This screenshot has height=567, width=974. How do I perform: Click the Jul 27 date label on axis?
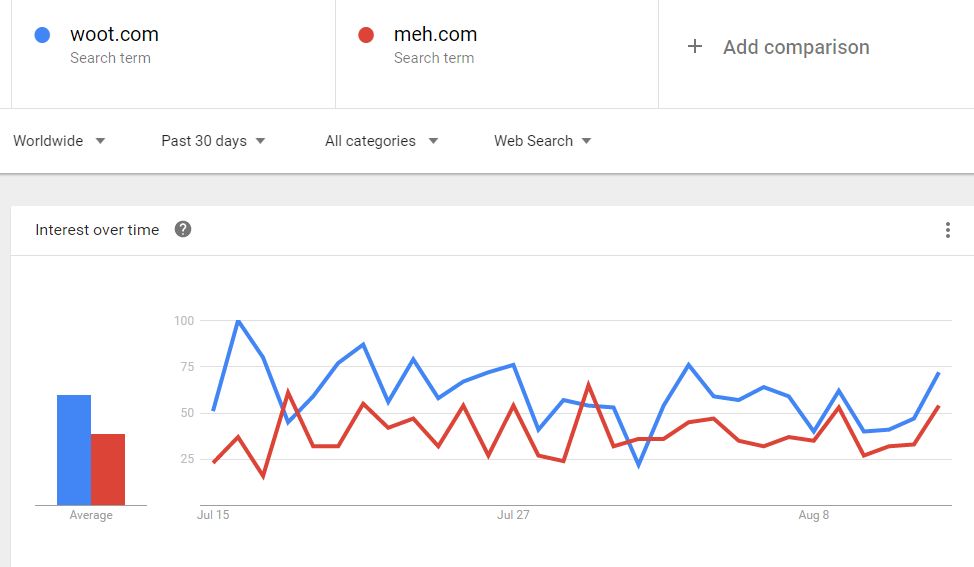point(513,515)
